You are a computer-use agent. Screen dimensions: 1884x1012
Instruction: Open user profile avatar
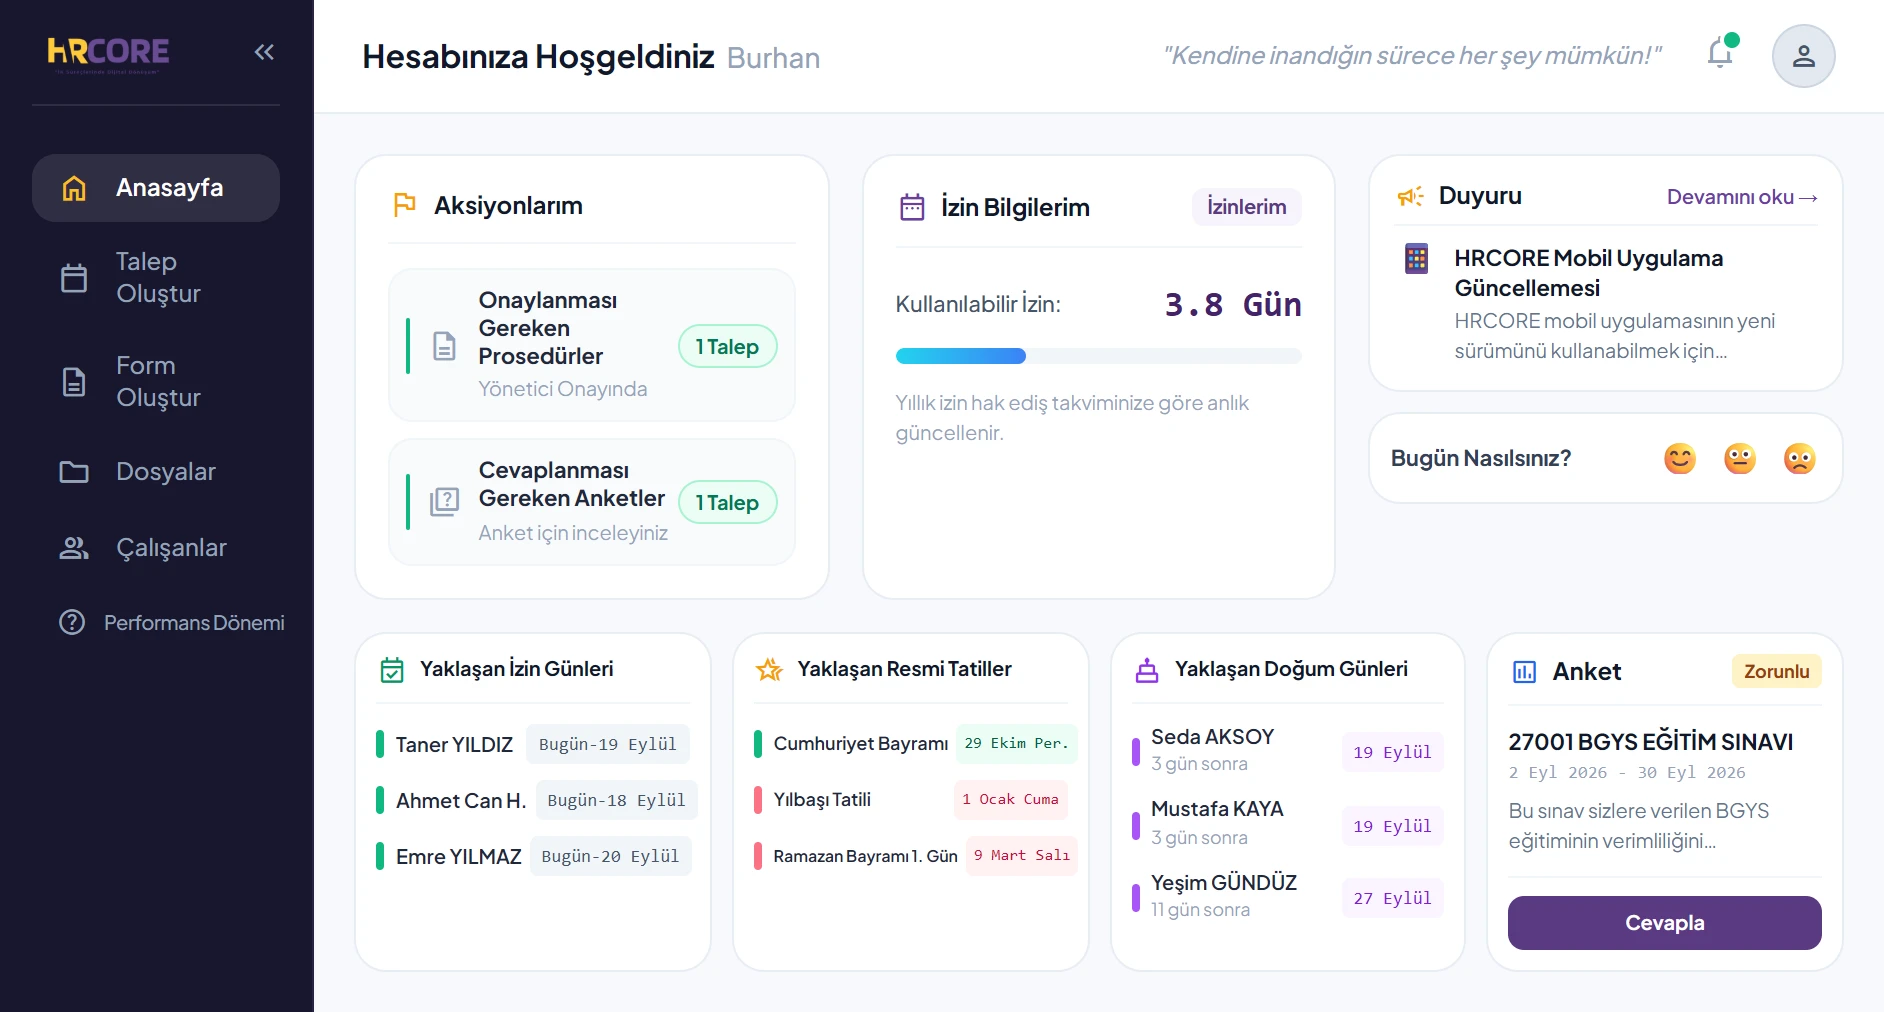(x=1803, y=56)
